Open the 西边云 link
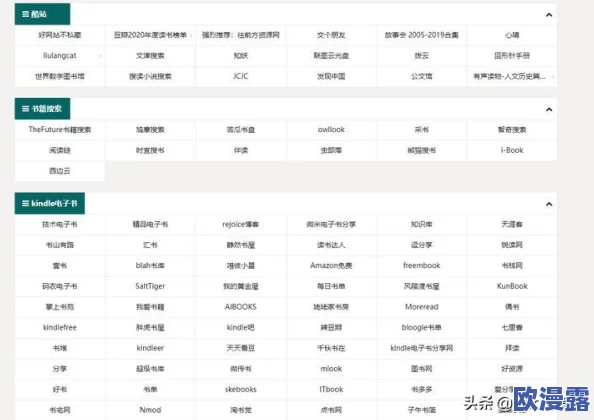Image resolution: width=594 pixels, height=420 pixels. point(60,171)
